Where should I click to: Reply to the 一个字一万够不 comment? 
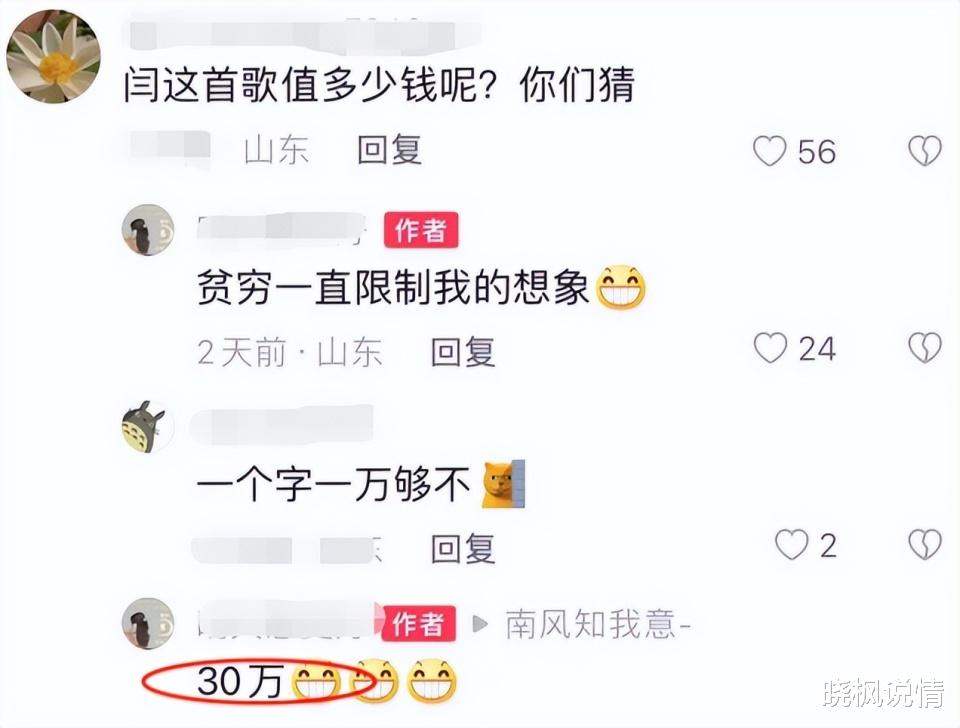click(463, 548)
